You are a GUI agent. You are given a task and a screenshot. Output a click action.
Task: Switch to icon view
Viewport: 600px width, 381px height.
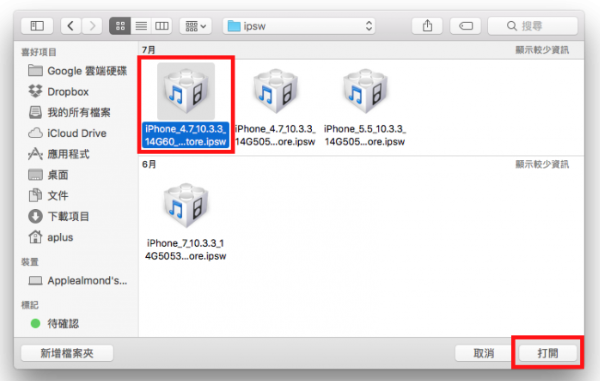120,26
